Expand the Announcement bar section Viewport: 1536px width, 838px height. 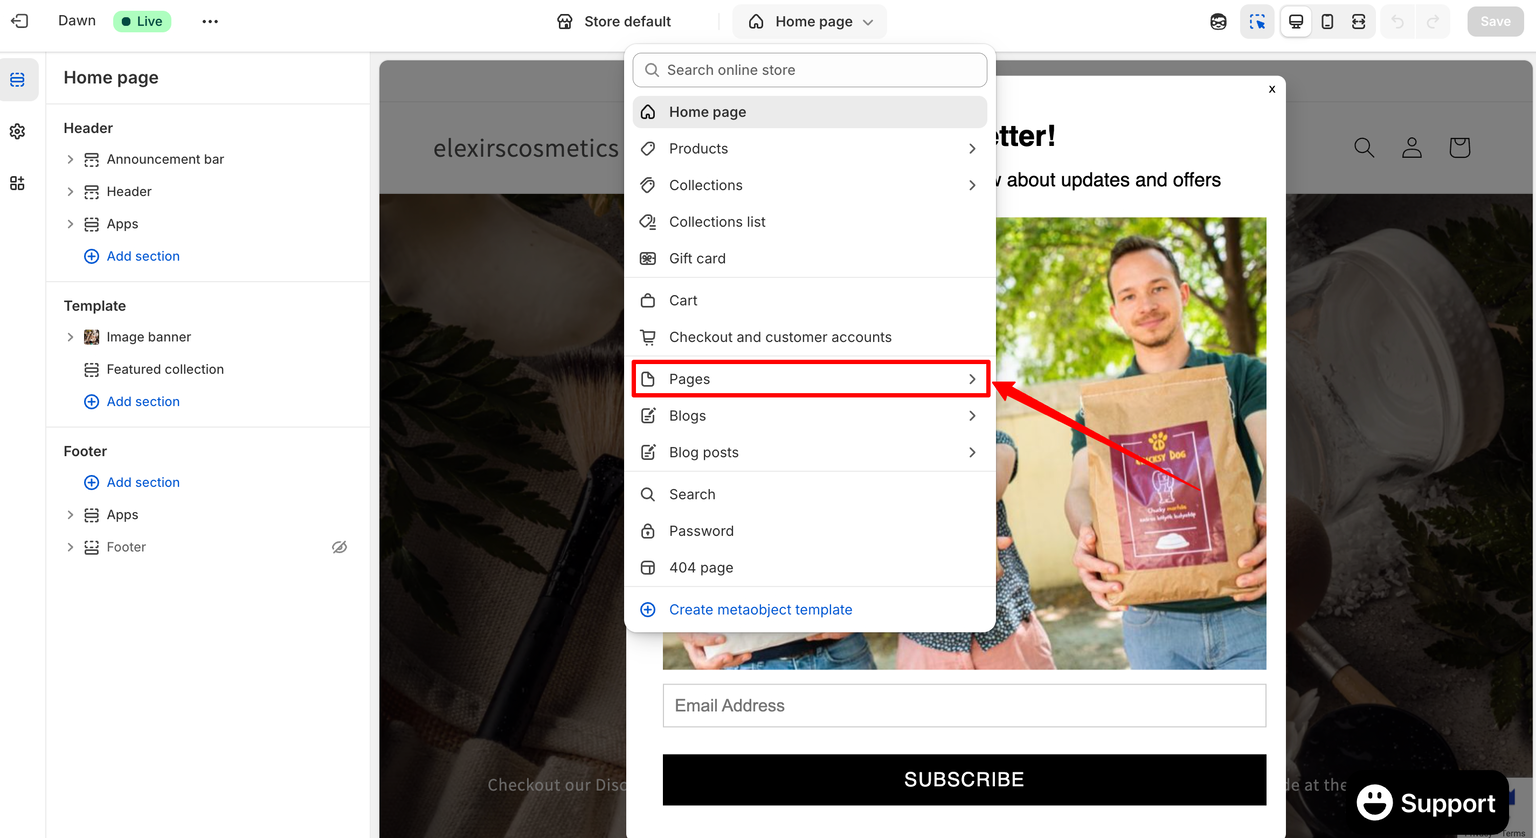pos(70,159)
